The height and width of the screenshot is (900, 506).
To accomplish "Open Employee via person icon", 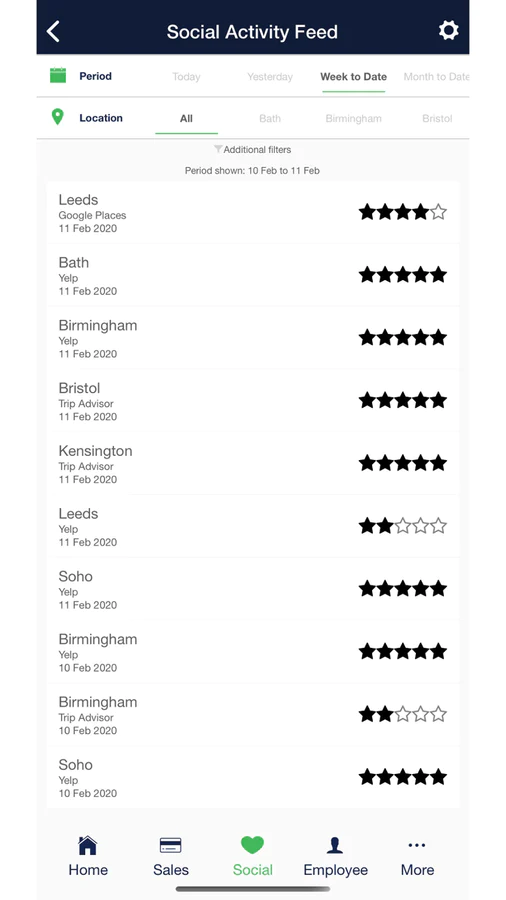I will (x=335, y=845).
